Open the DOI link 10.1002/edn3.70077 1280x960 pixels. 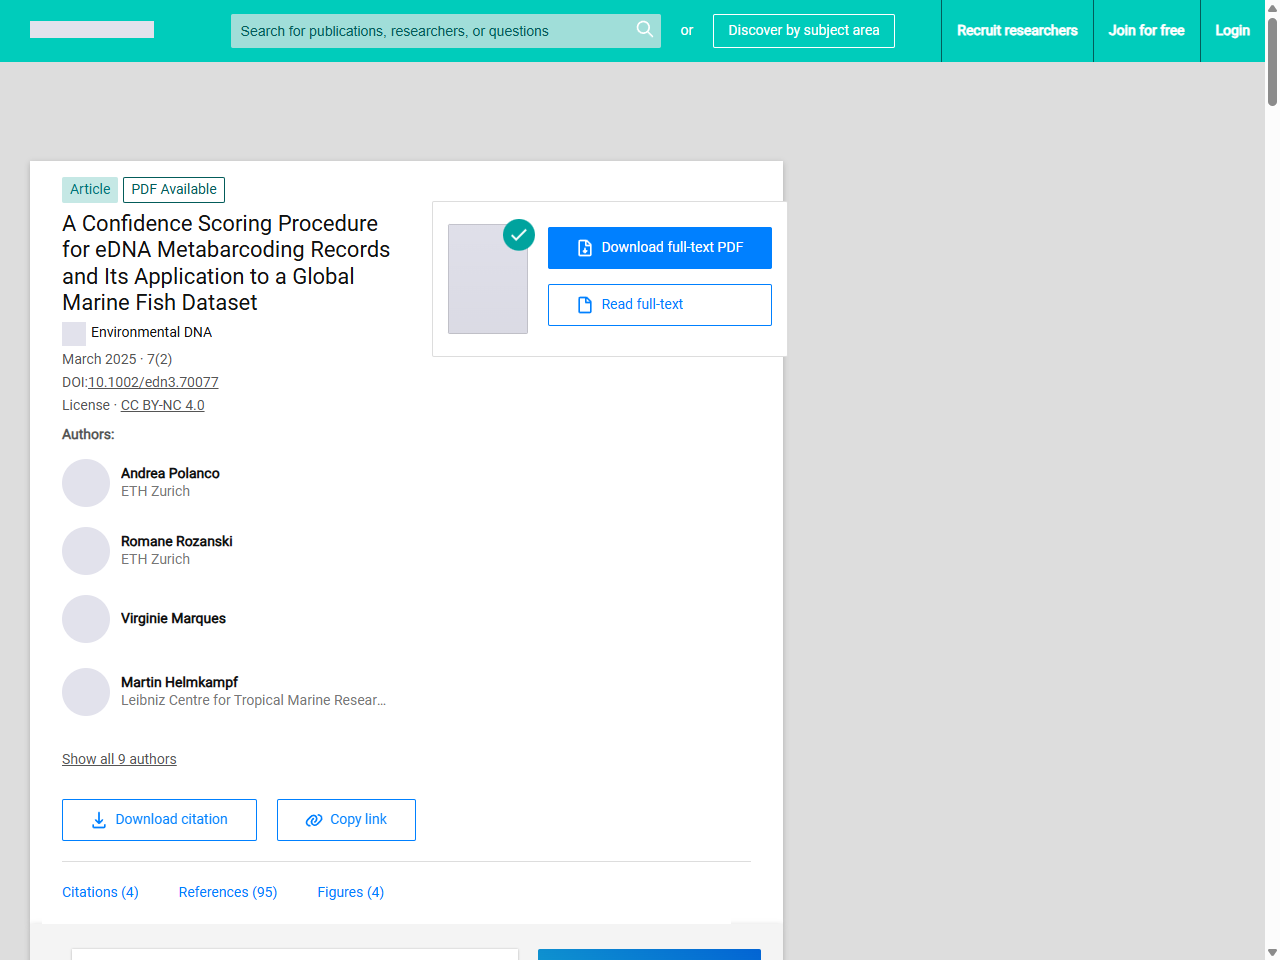point(153,382)
